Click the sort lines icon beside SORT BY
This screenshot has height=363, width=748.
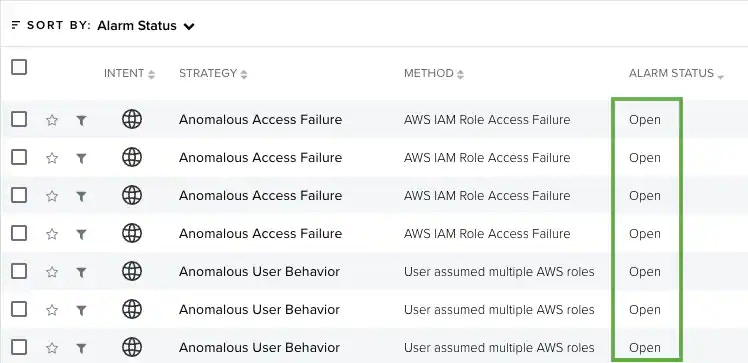[16, 25]
